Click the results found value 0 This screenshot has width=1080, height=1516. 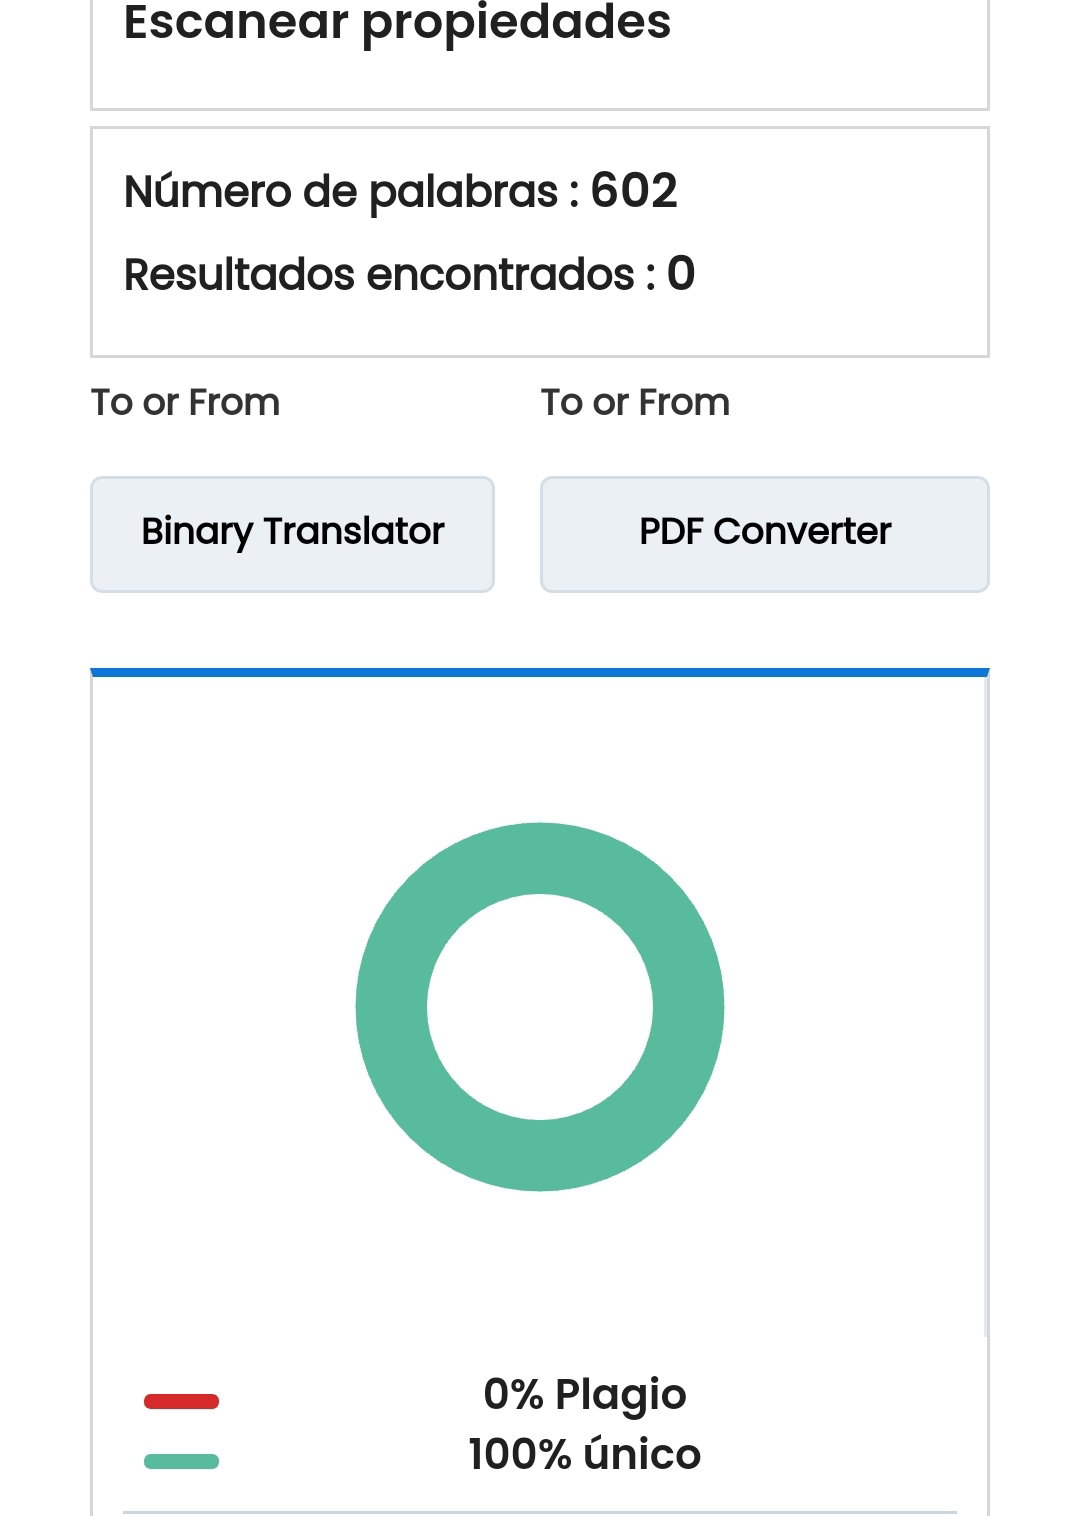point(681,273)
